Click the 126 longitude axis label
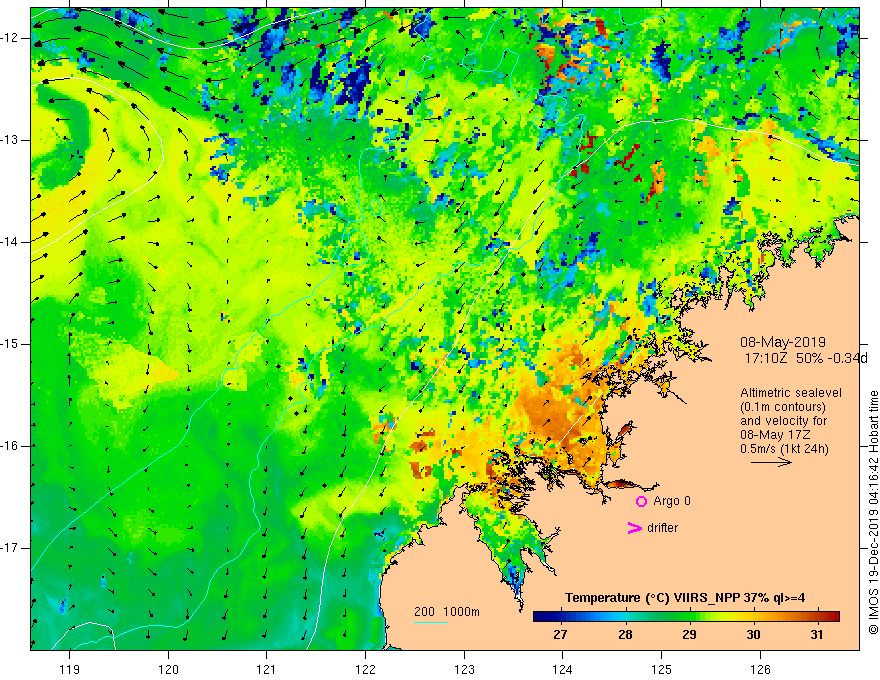Viewport: 880px width, 680px height. 760,669
